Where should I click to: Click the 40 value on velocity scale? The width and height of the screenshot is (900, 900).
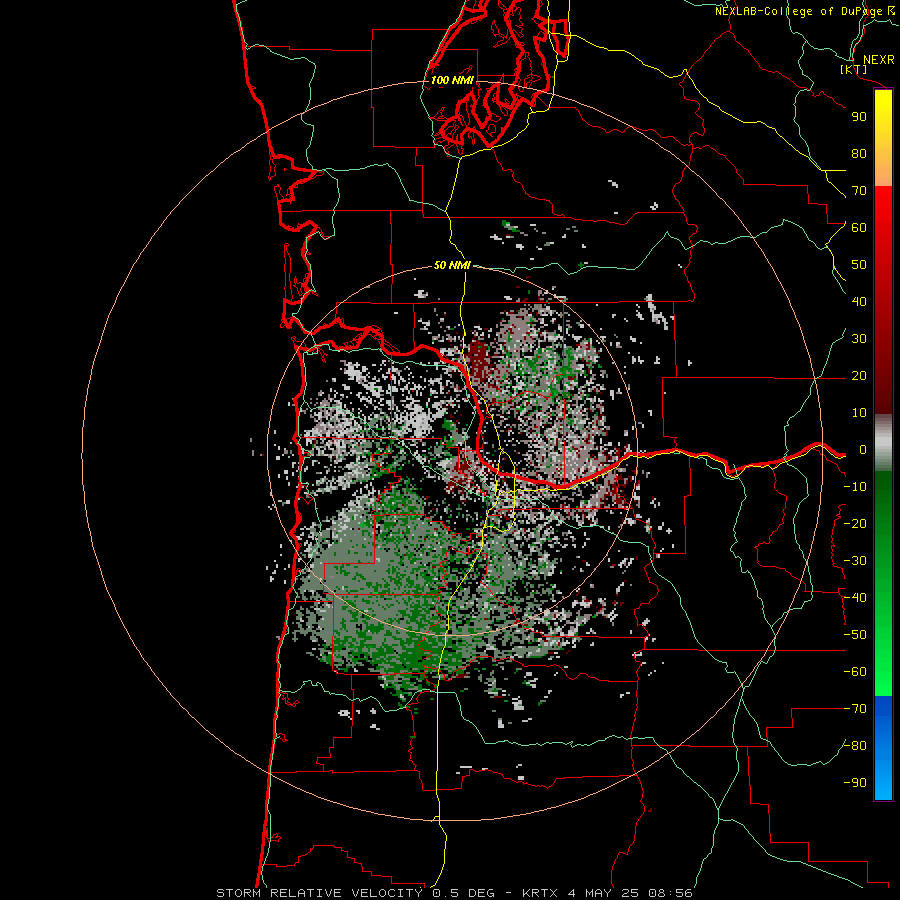coord(859,302)
